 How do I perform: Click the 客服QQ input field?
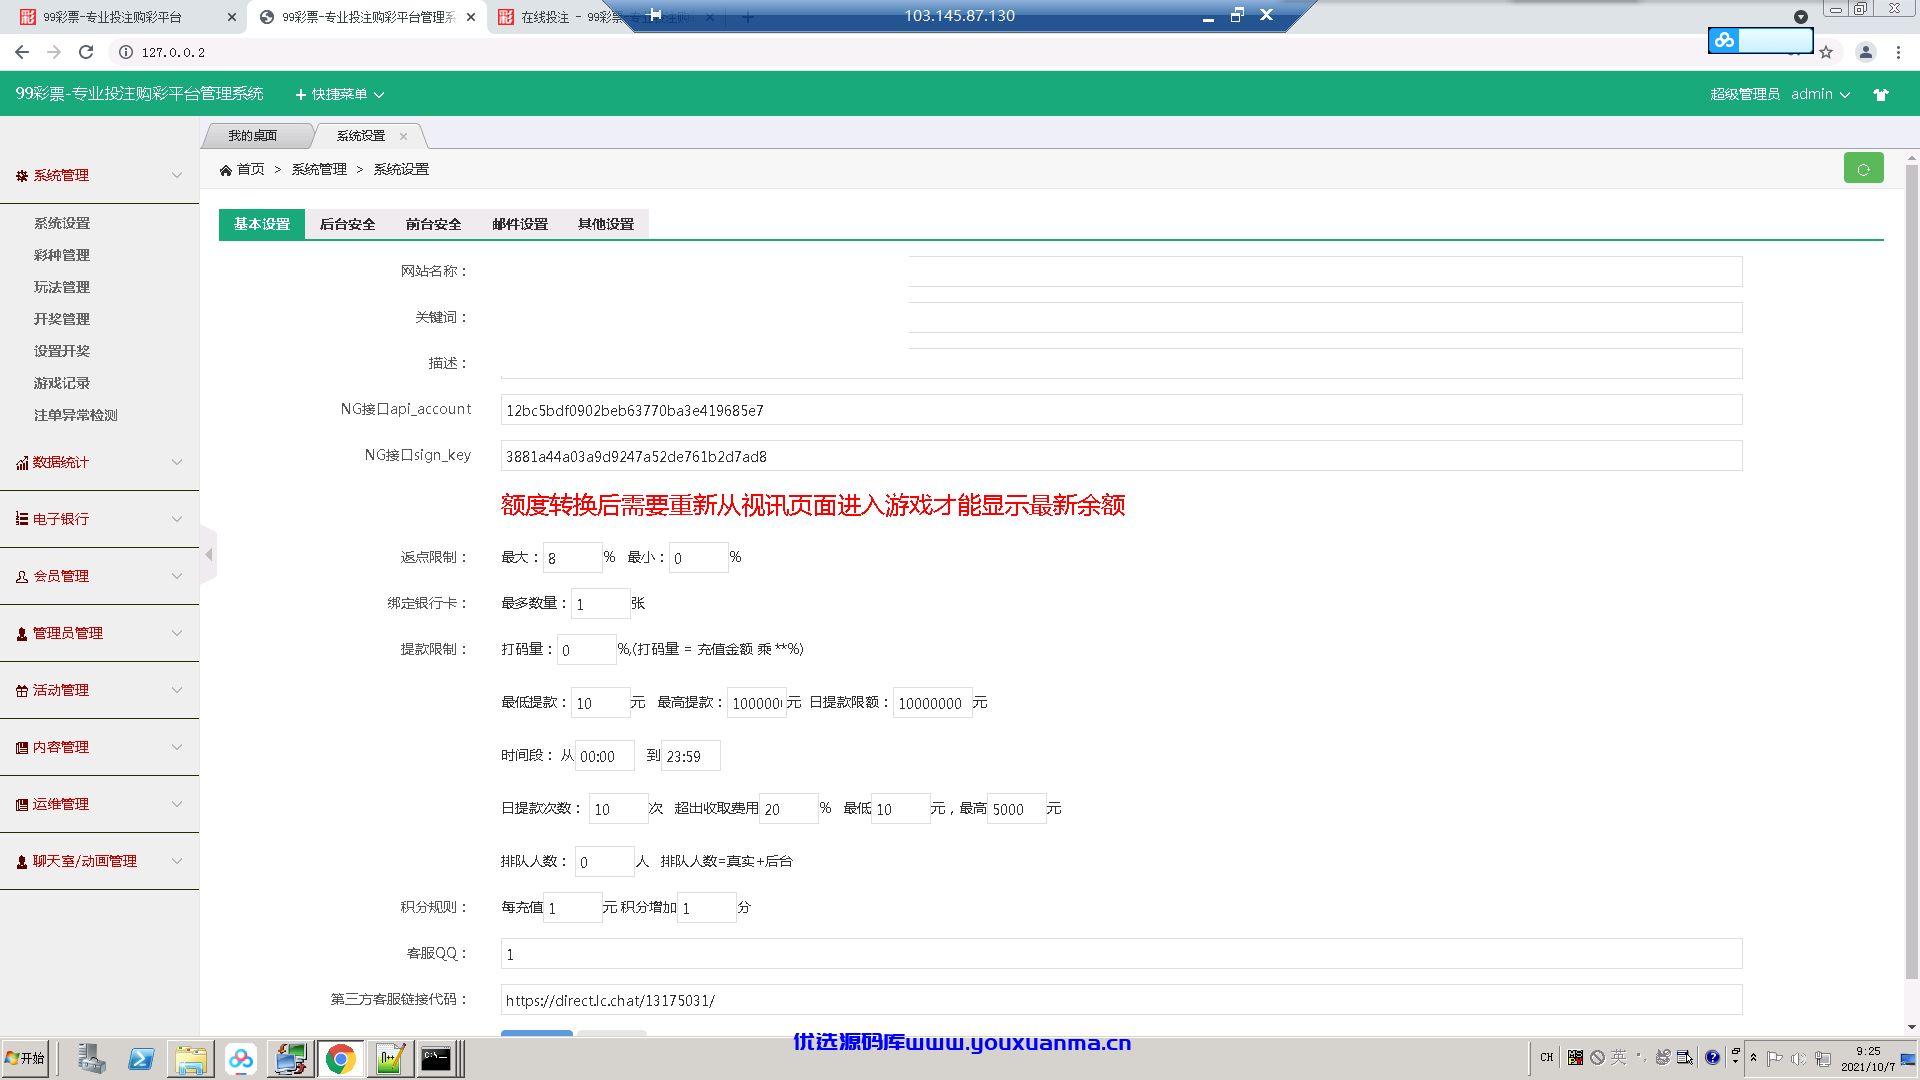coord(1121,954)
